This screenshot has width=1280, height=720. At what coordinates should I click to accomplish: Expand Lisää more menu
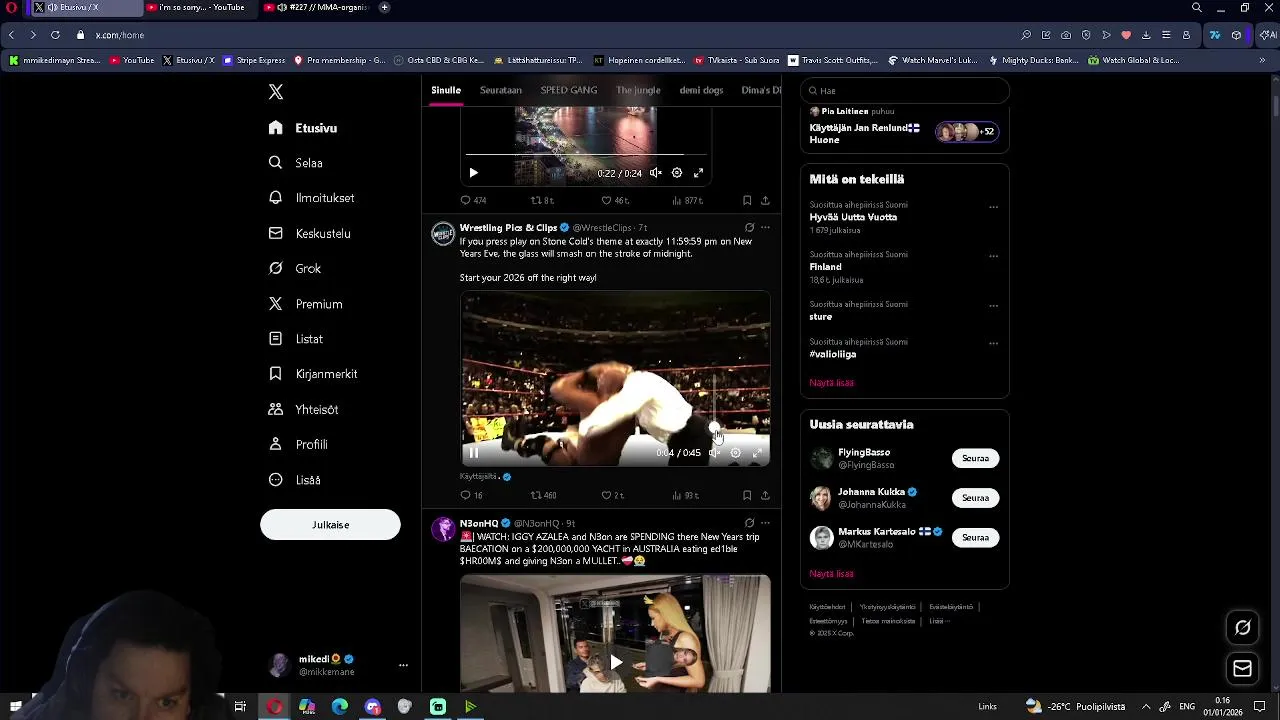[x=295, y=480]
